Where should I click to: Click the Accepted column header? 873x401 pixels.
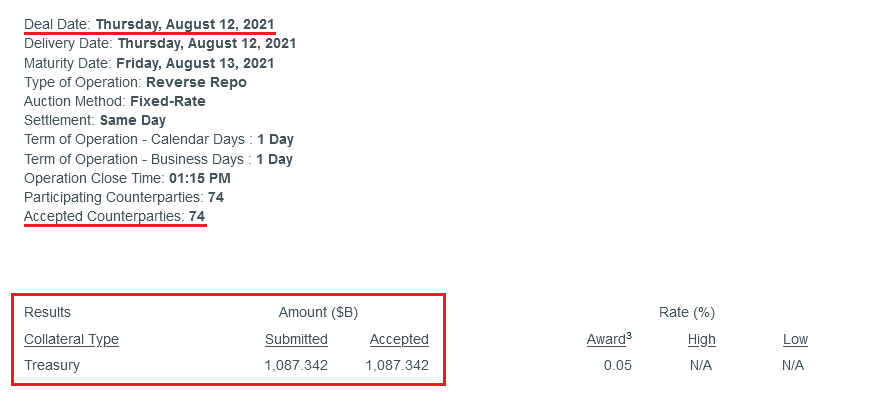click(399, 339)
